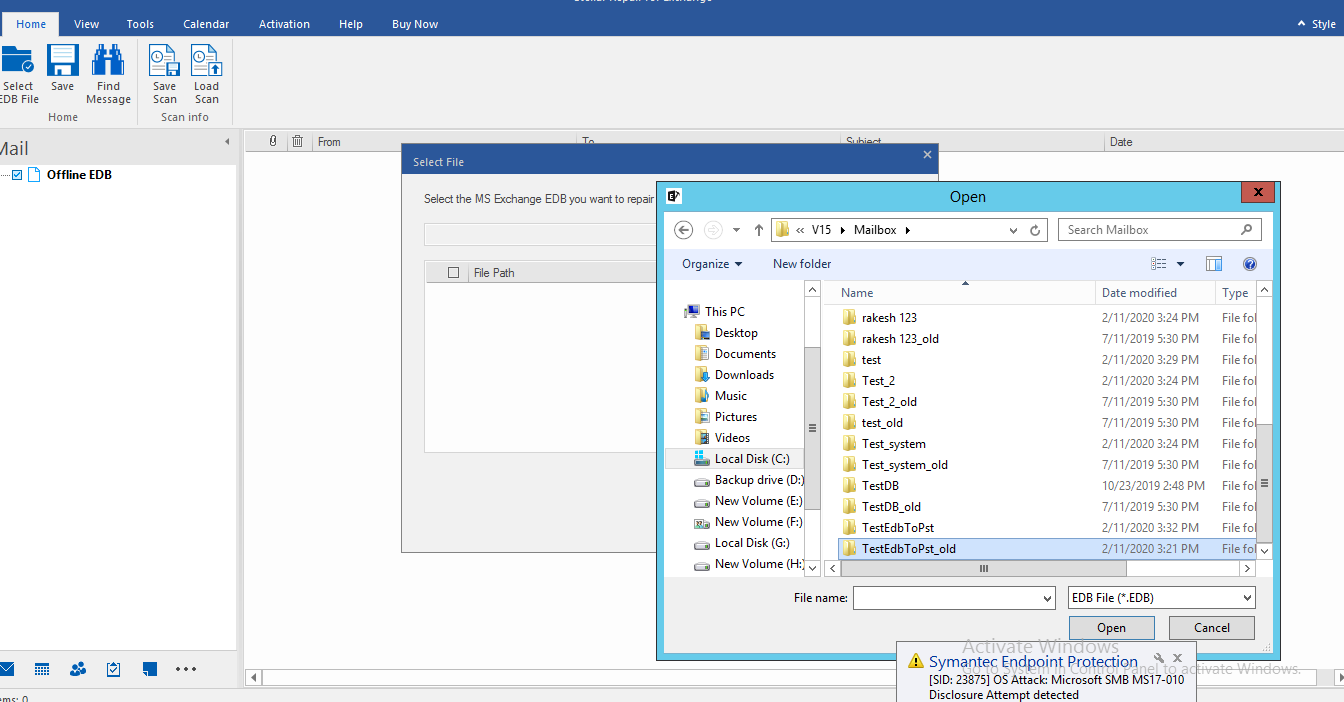1344x702 pixels.
Task: Toggle the Offline EDB checkbox
Action: coord(17,175)
